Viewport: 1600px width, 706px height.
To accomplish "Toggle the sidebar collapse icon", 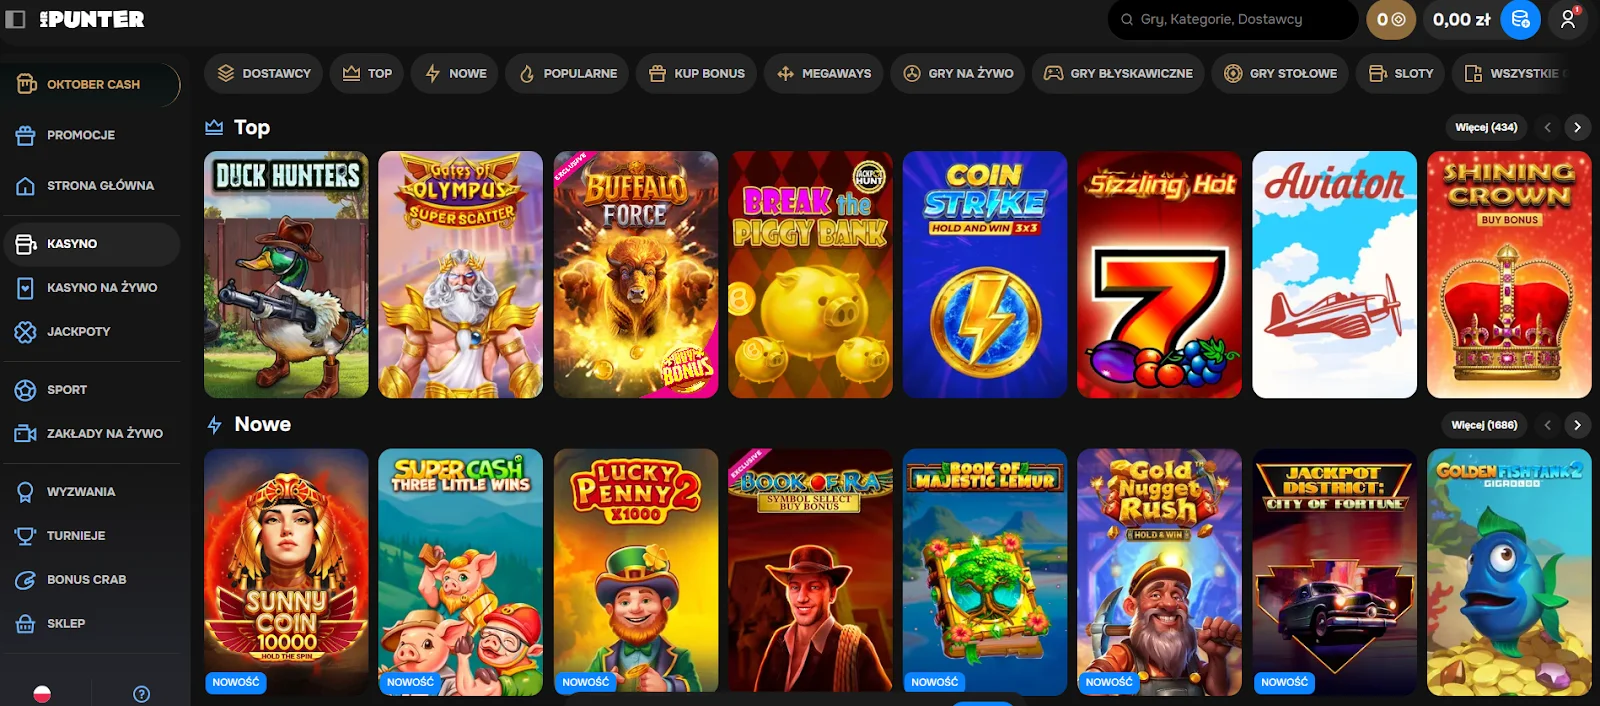I will [x=15, y=19].
